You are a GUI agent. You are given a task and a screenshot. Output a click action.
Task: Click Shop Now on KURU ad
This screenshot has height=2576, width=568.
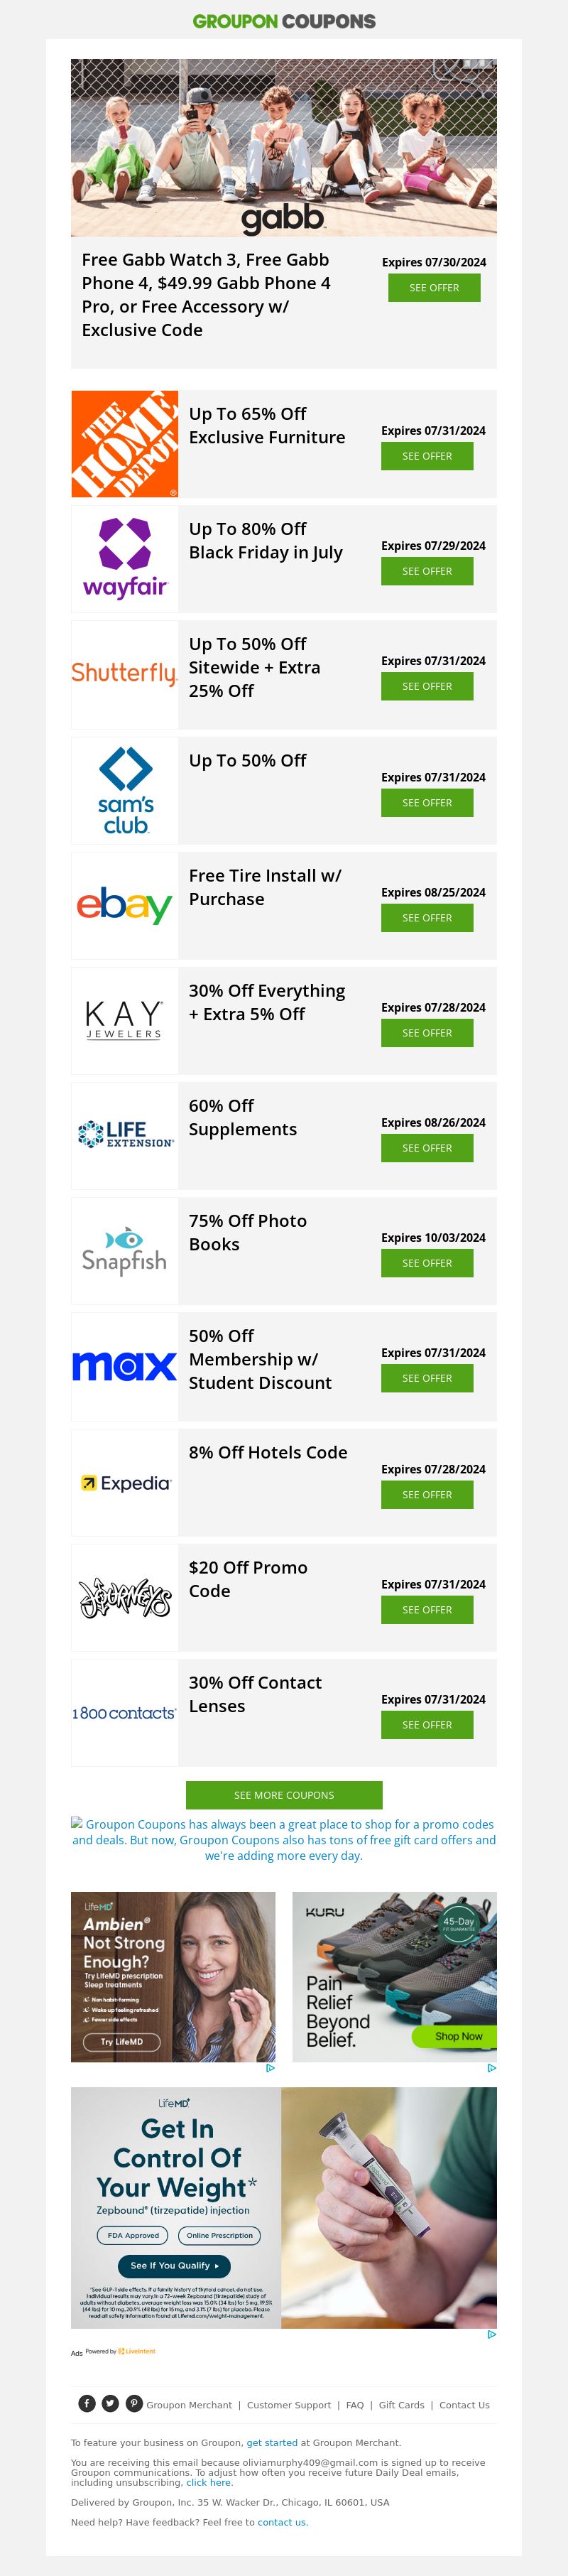pyautogui.click(x=458, y=2035)
